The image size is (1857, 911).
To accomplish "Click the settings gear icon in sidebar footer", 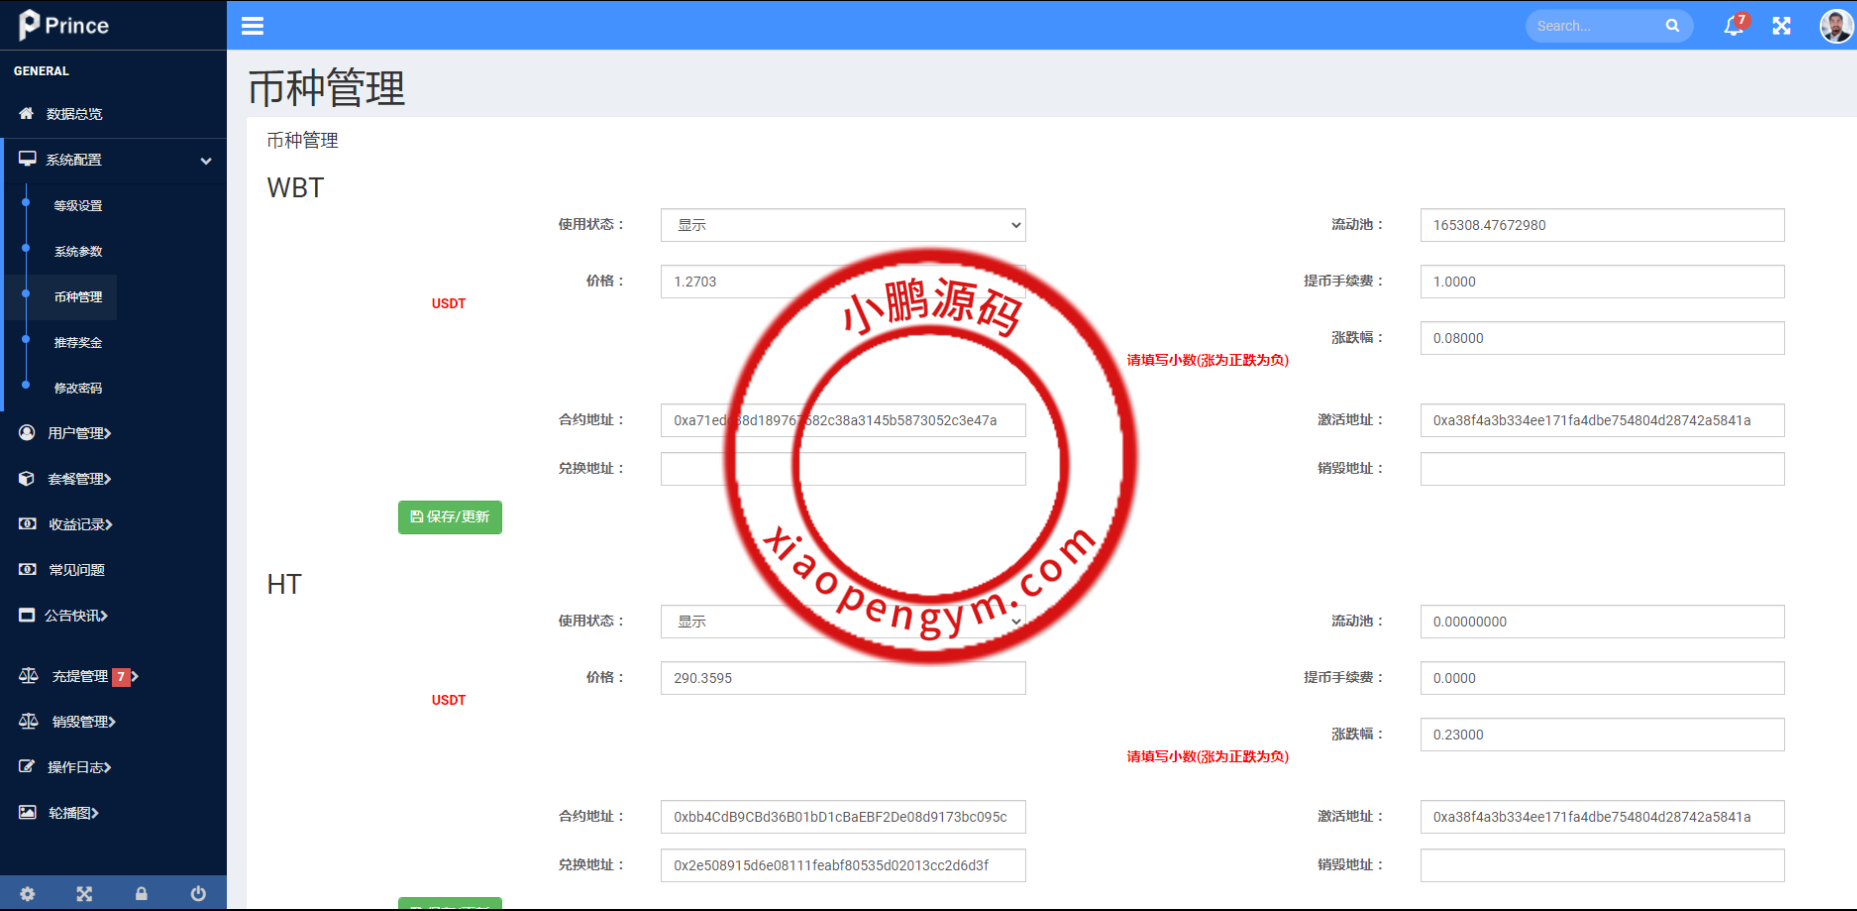I will tap(28, 894).
